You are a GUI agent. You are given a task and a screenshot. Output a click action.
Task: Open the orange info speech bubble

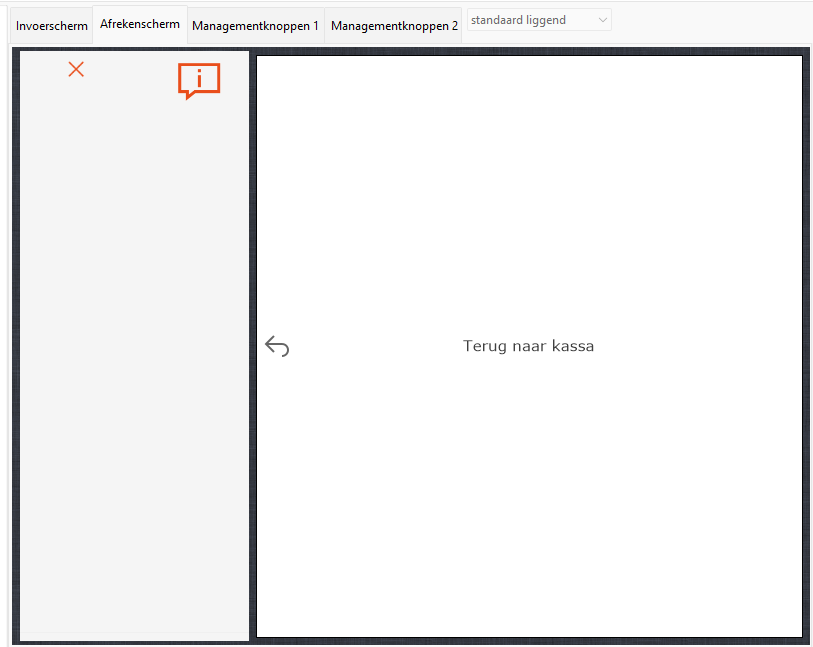(199, 80)
